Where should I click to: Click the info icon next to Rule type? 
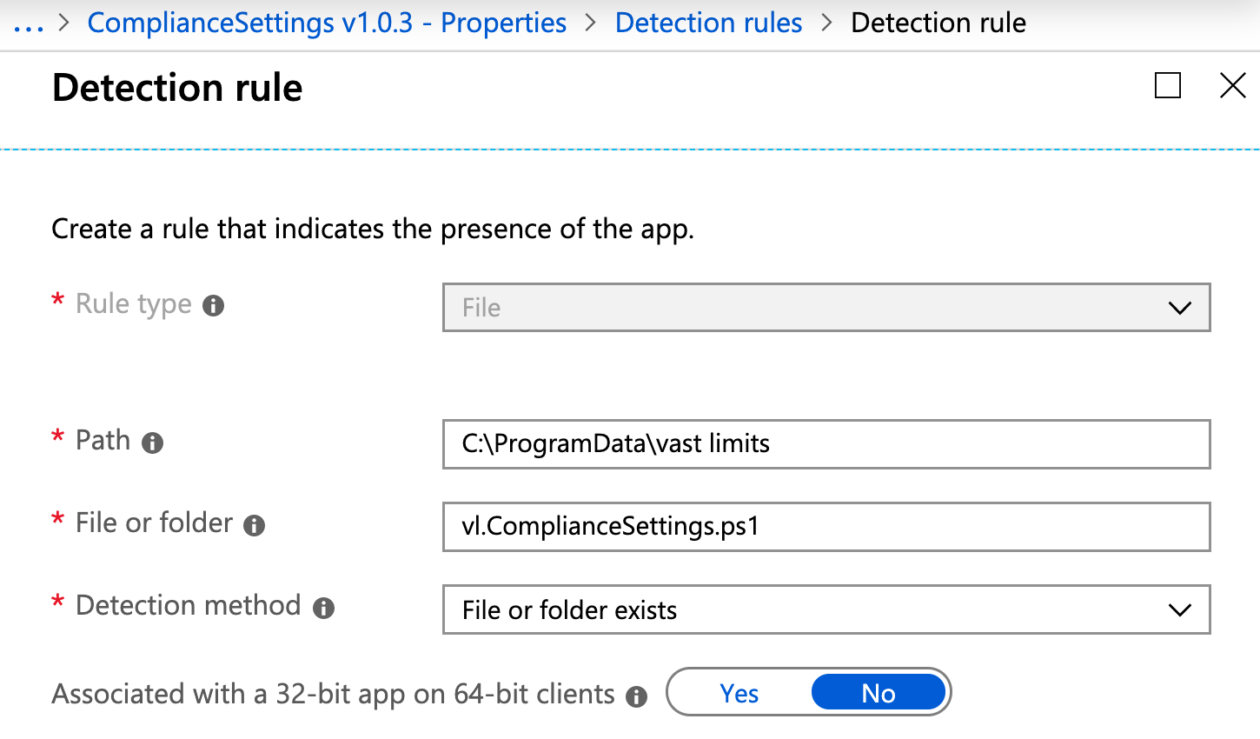coord(213,304)
